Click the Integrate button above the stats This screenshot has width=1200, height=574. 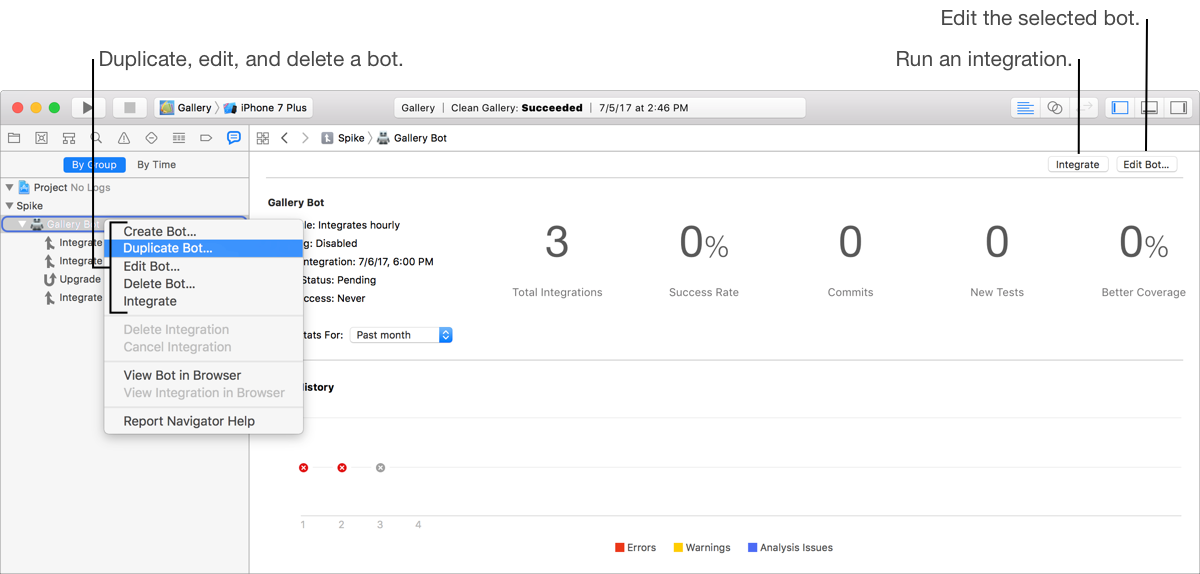[1077, 165]
